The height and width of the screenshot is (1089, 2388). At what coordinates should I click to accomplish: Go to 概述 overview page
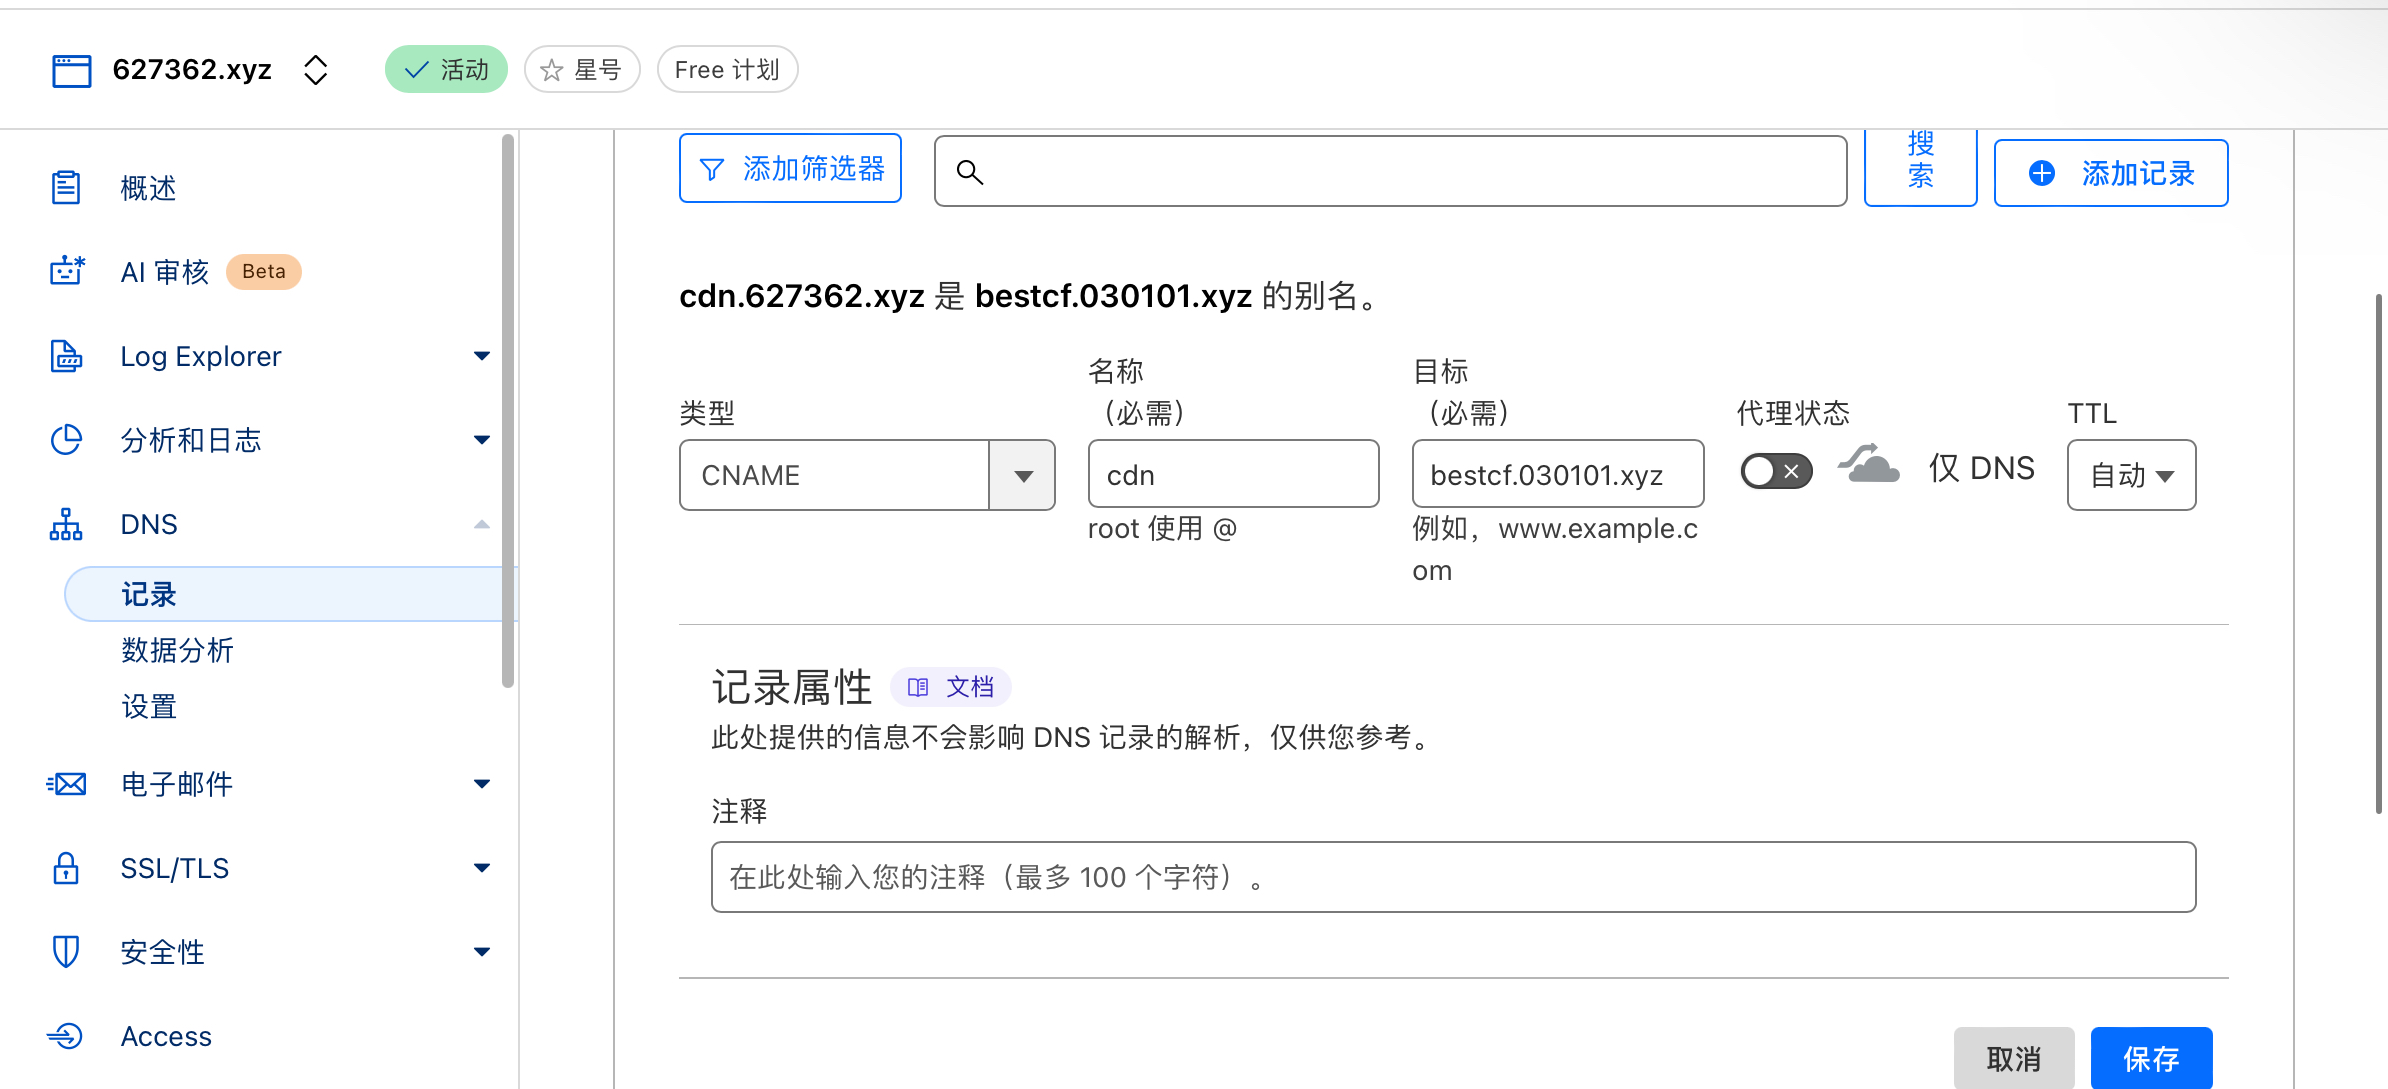[148, 188]
